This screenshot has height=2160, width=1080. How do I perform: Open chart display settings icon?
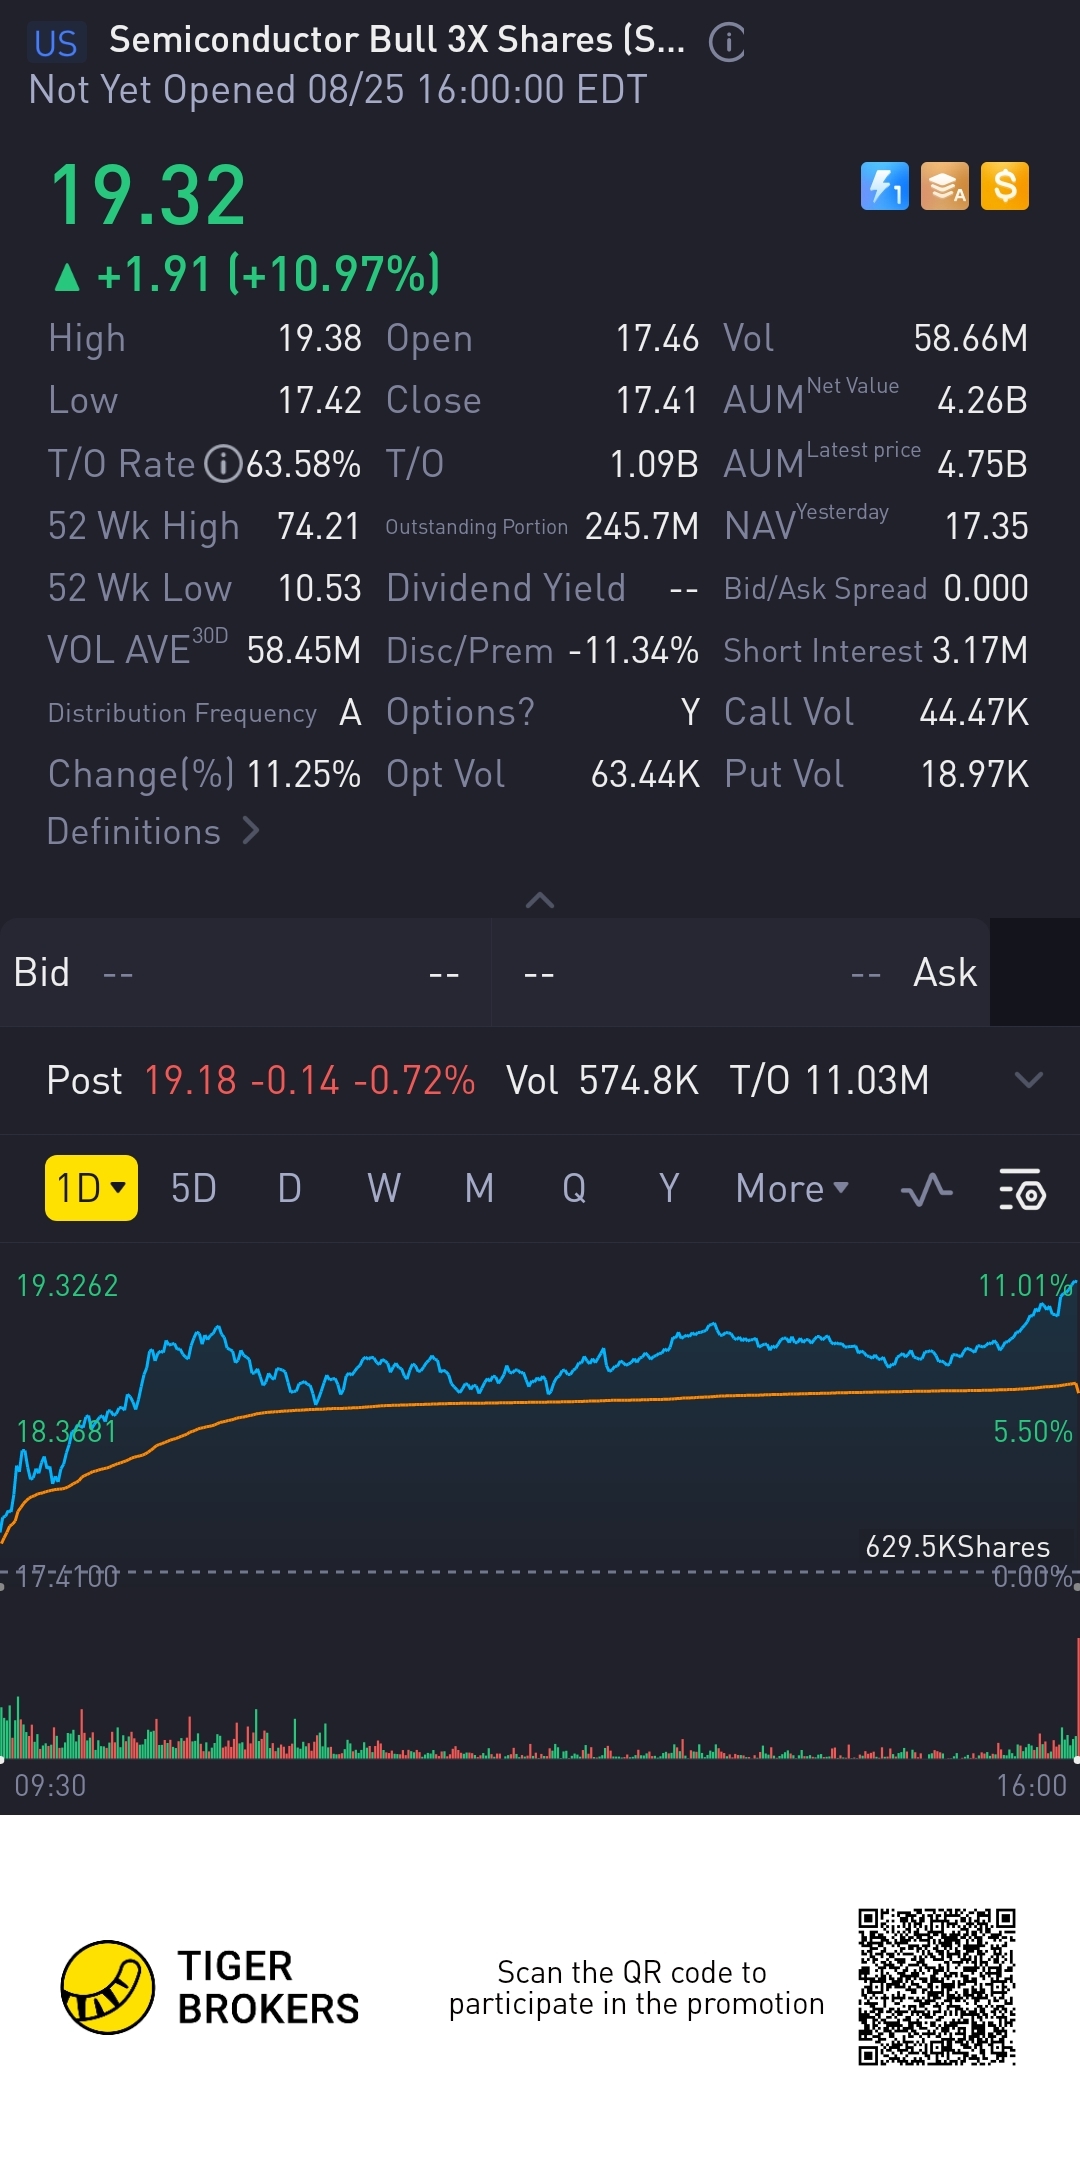1022,1189
